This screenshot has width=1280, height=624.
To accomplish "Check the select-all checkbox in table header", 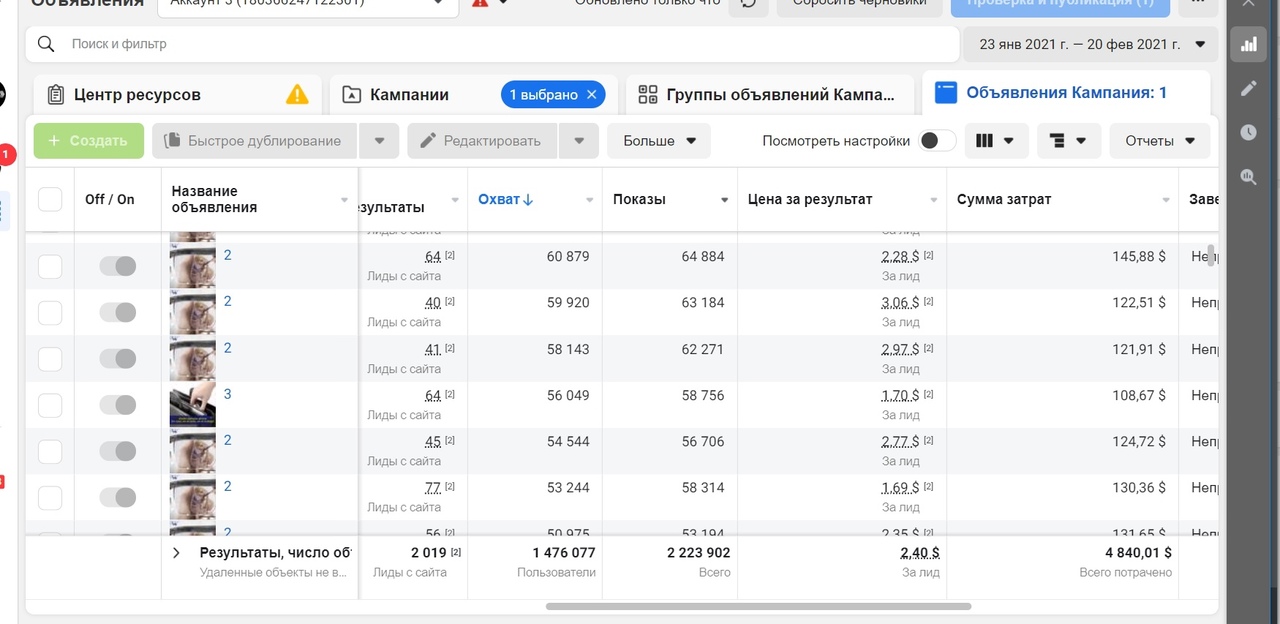I will tap(50, 199).
